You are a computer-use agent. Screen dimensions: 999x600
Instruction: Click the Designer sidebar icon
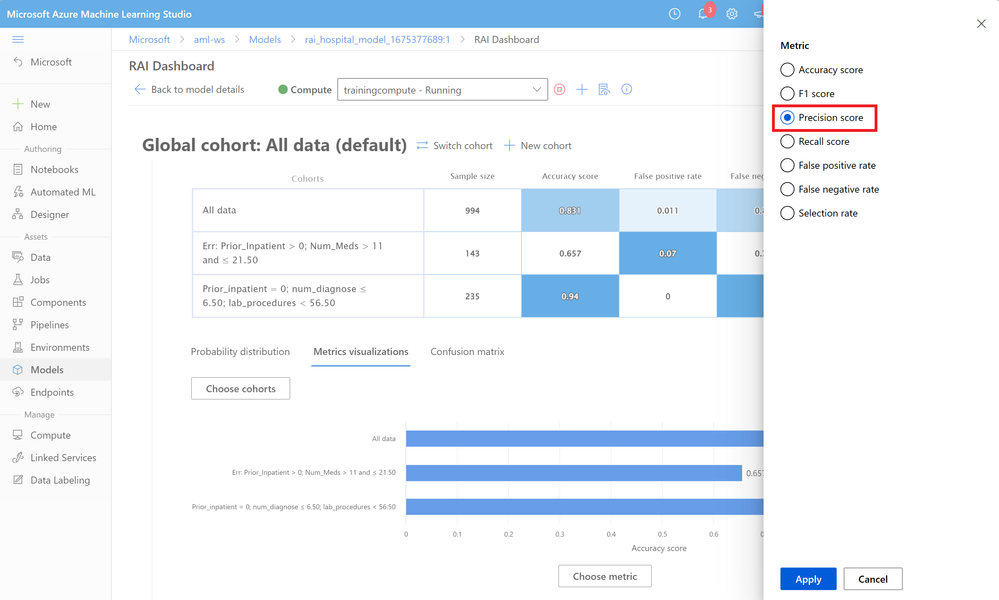pyautogui.click(x=18, y=215)
